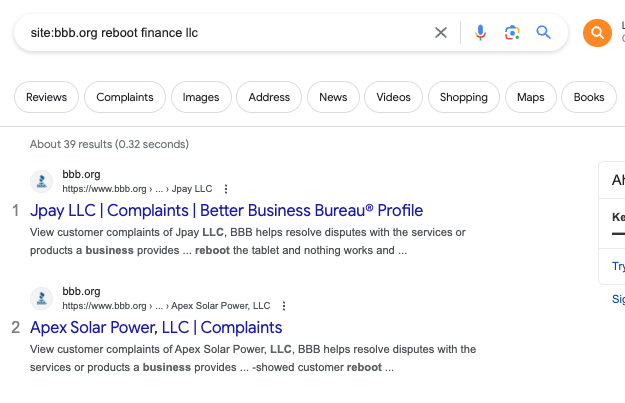Screen dimensions: 625x403
Task: Open Google Lens image search
Action: (x=512, y=33)
